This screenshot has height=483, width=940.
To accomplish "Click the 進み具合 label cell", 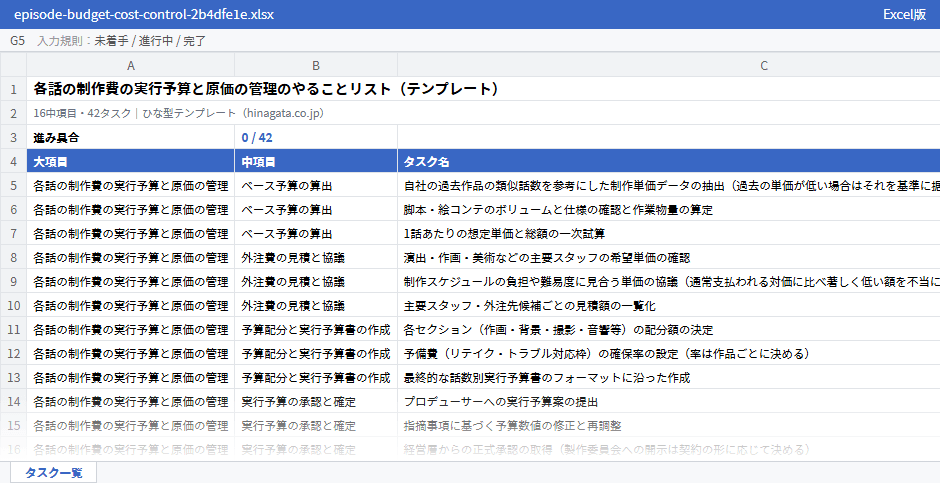I will tap(131, 137).
